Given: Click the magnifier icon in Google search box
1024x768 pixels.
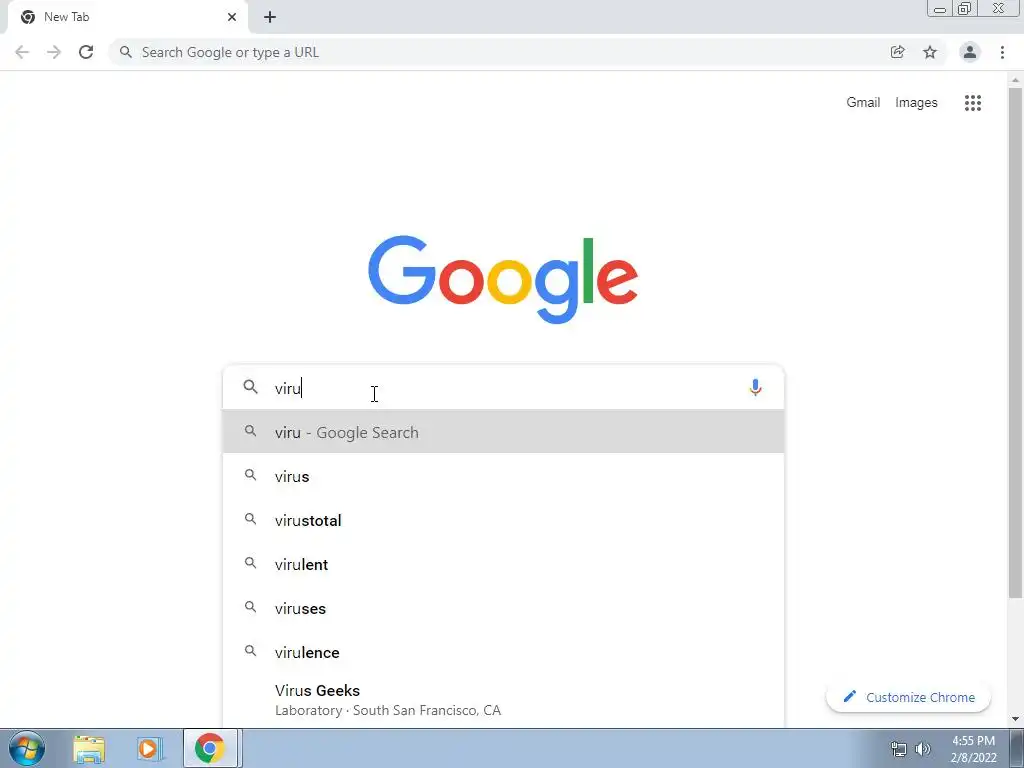Looking at the screenshot, I should click(251, 387).
